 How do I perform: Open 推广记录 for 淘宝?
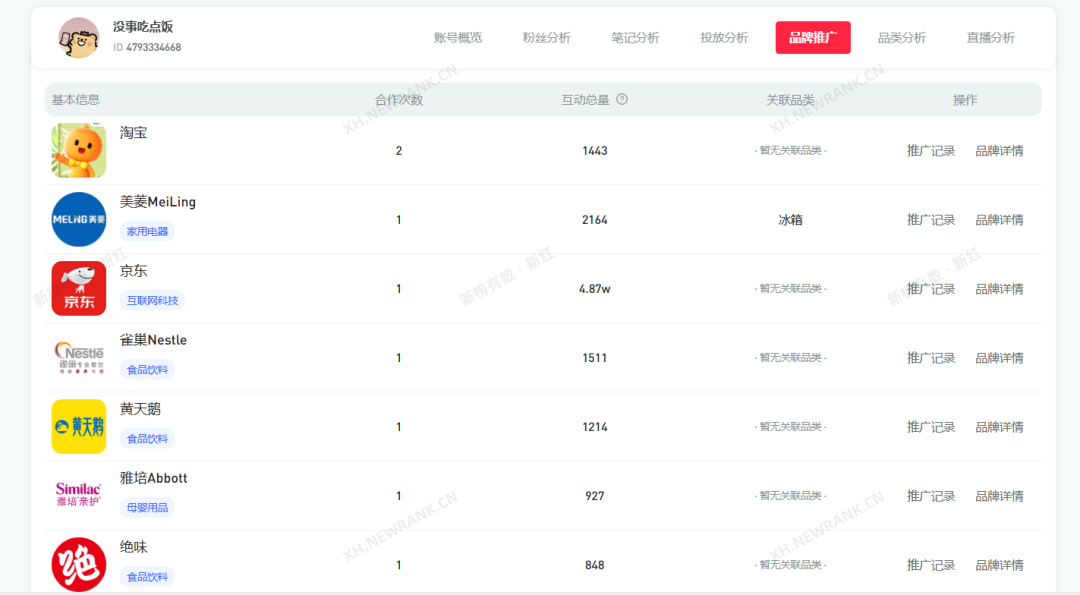(x=931, y=151)
